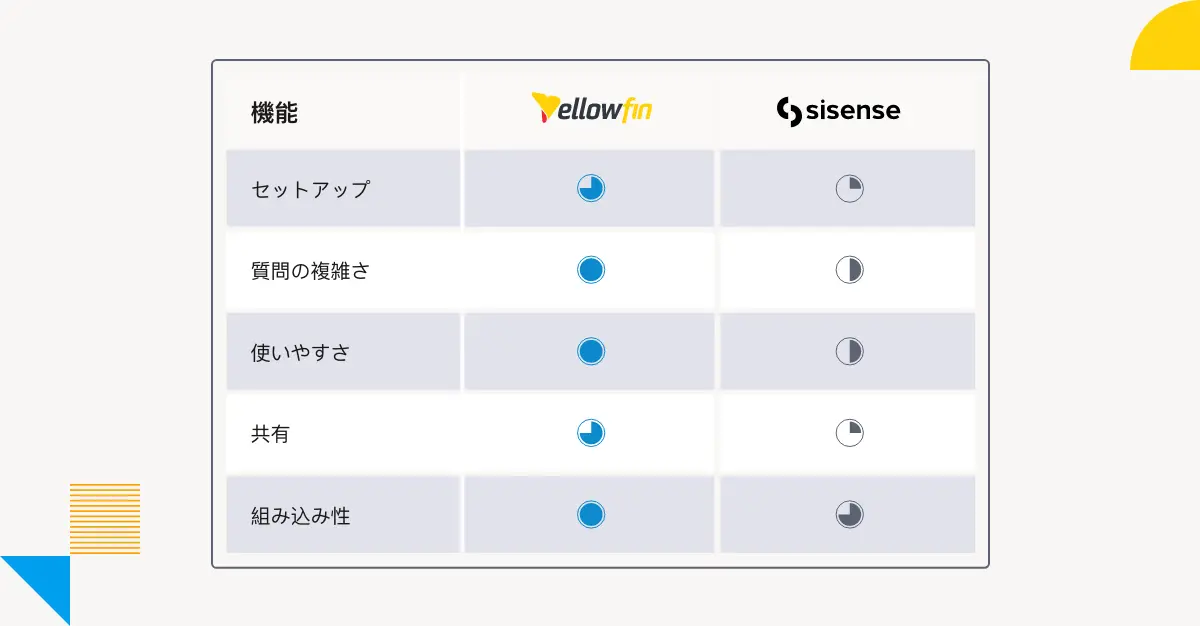Click Yellowfin's 共有 rating pie icon
This screenshot has height=626, width=1200.
591,433
